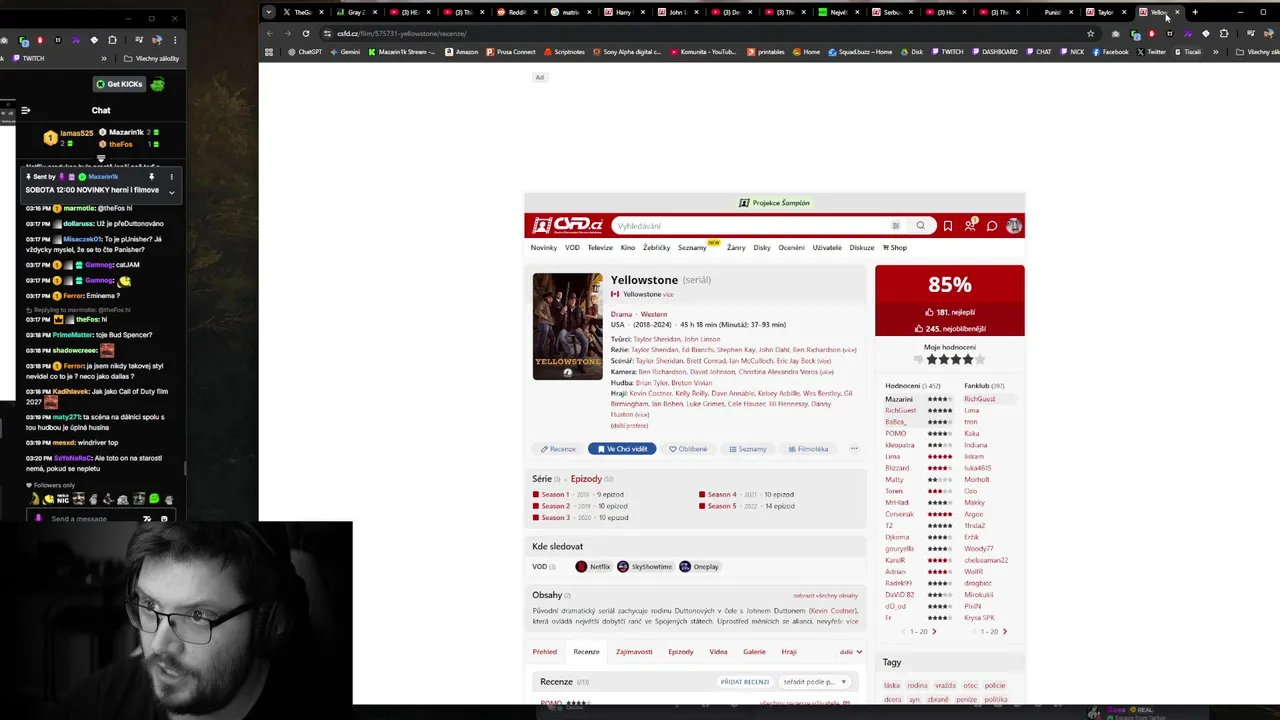Image resolution: width=1280 pixels, height=720 pixels.
Task: Click the Filmotéka button
Action: click(x=808, y=449)
